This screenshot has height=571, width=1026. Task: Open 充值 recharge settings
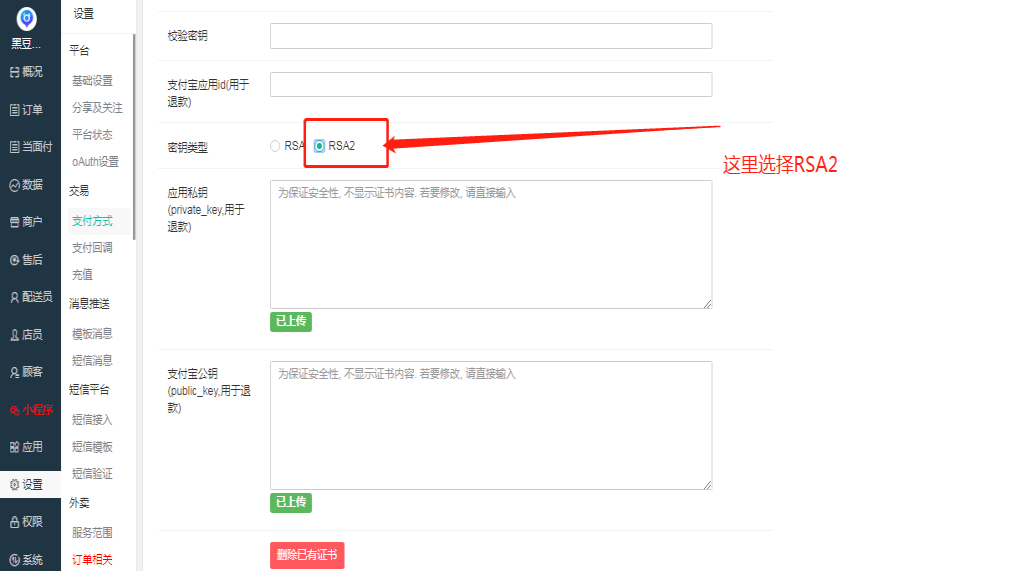[82, 275]
